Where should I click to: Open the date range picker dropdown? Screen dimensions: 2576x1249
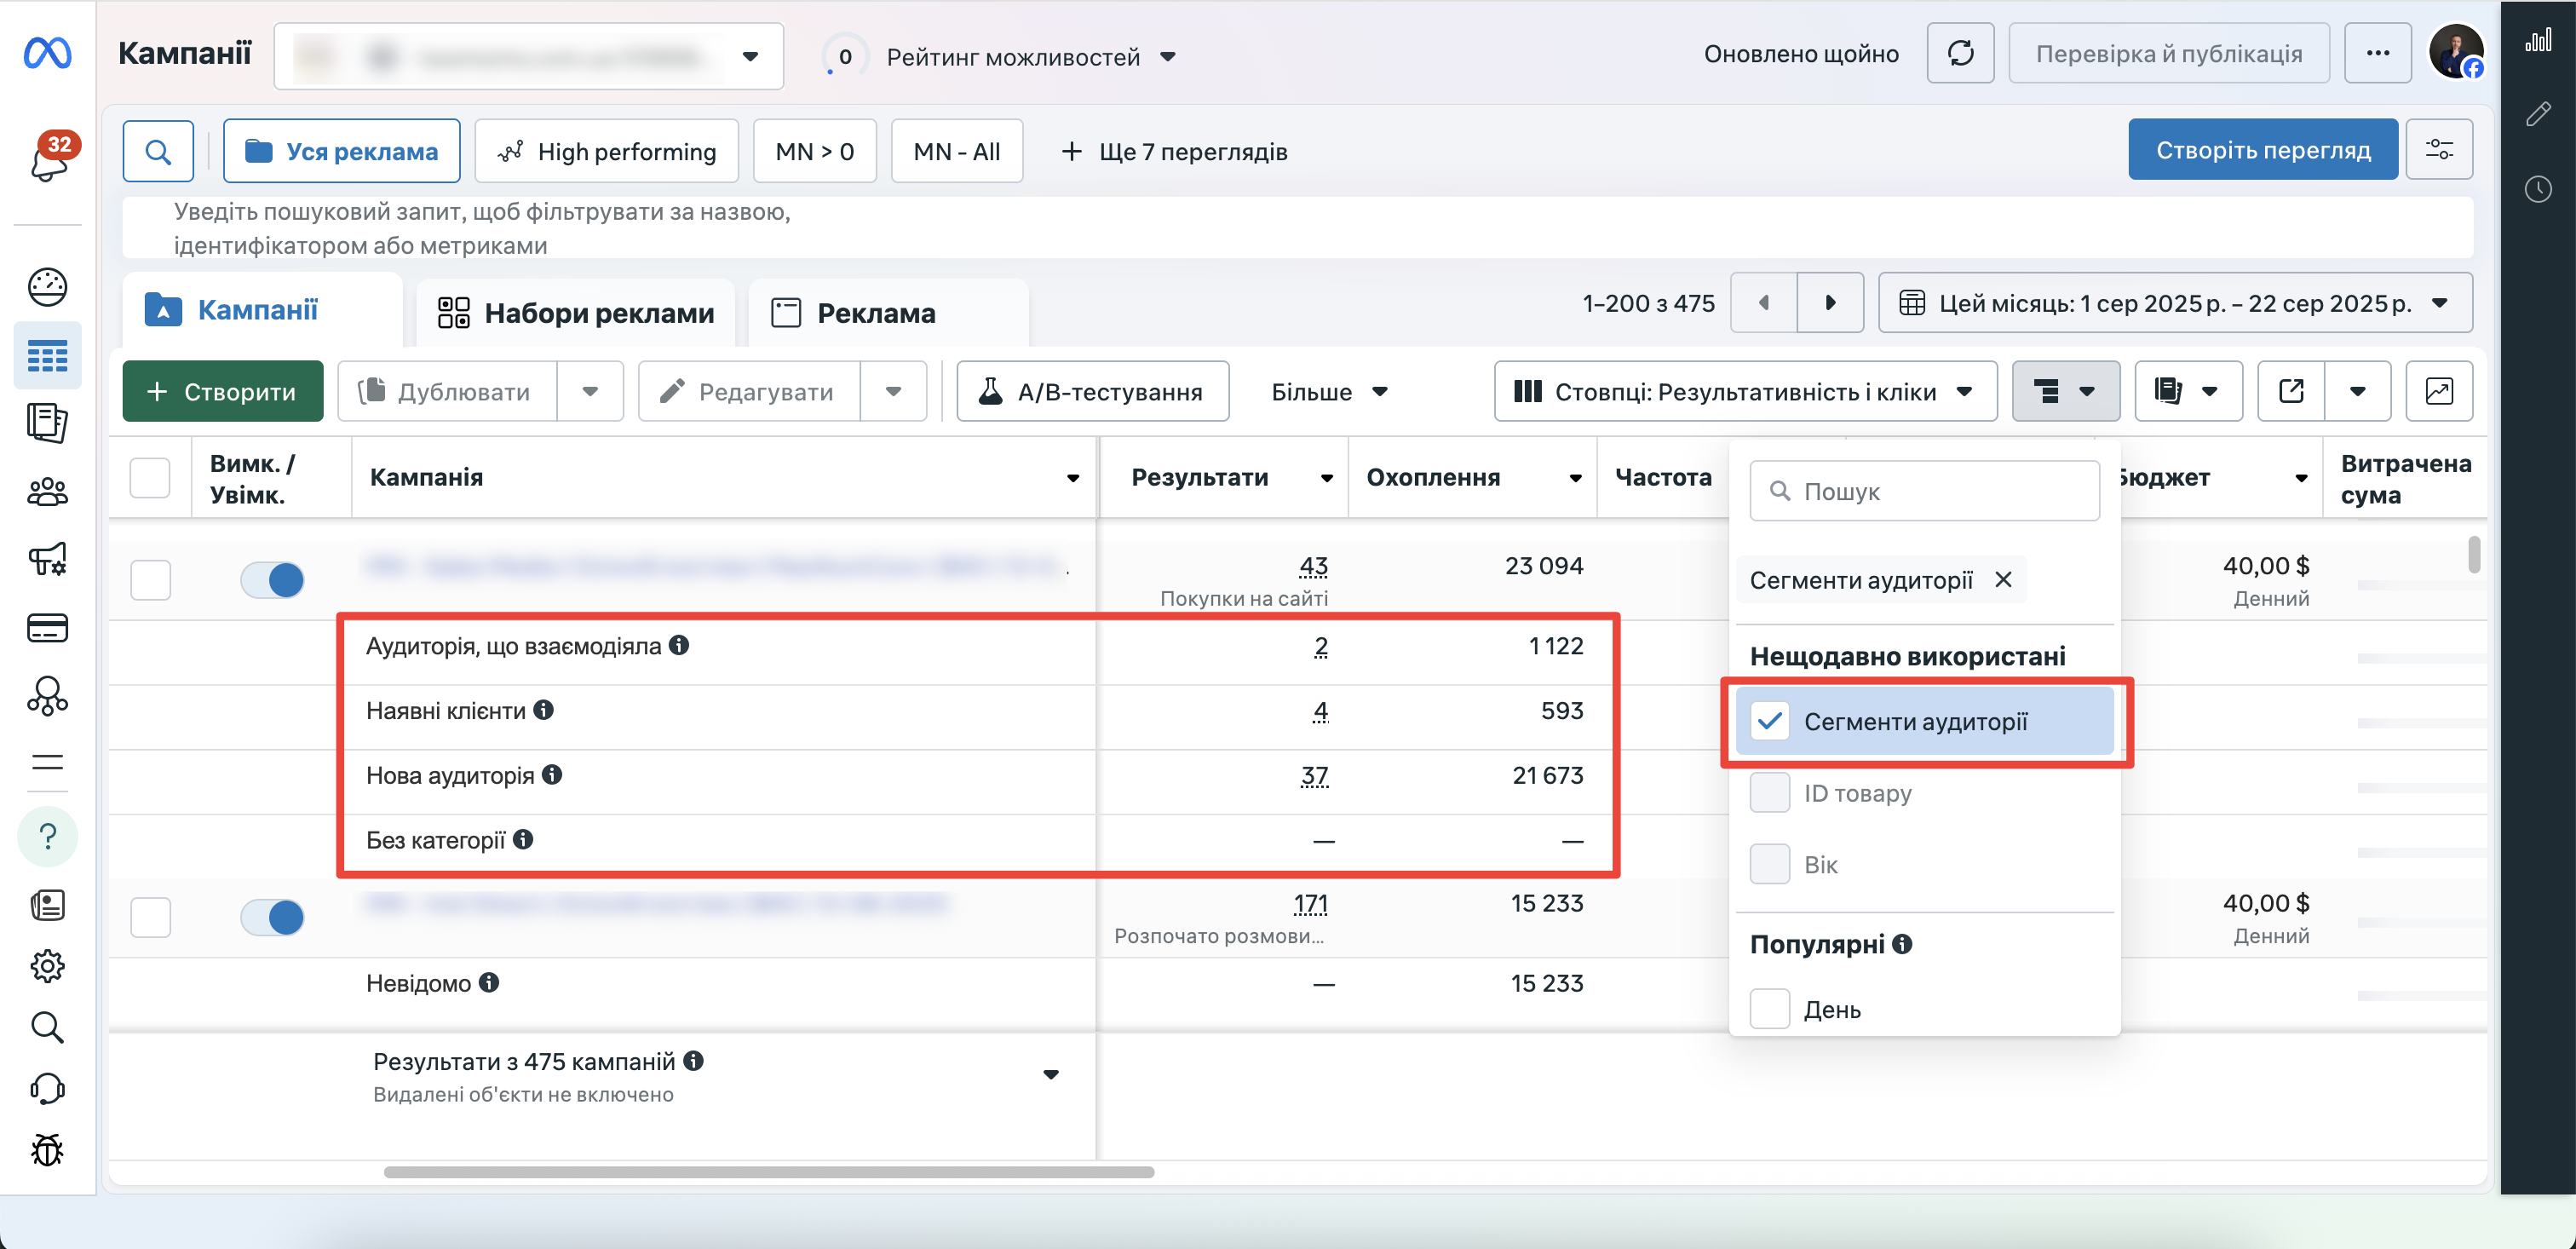tap(2175, 303)
